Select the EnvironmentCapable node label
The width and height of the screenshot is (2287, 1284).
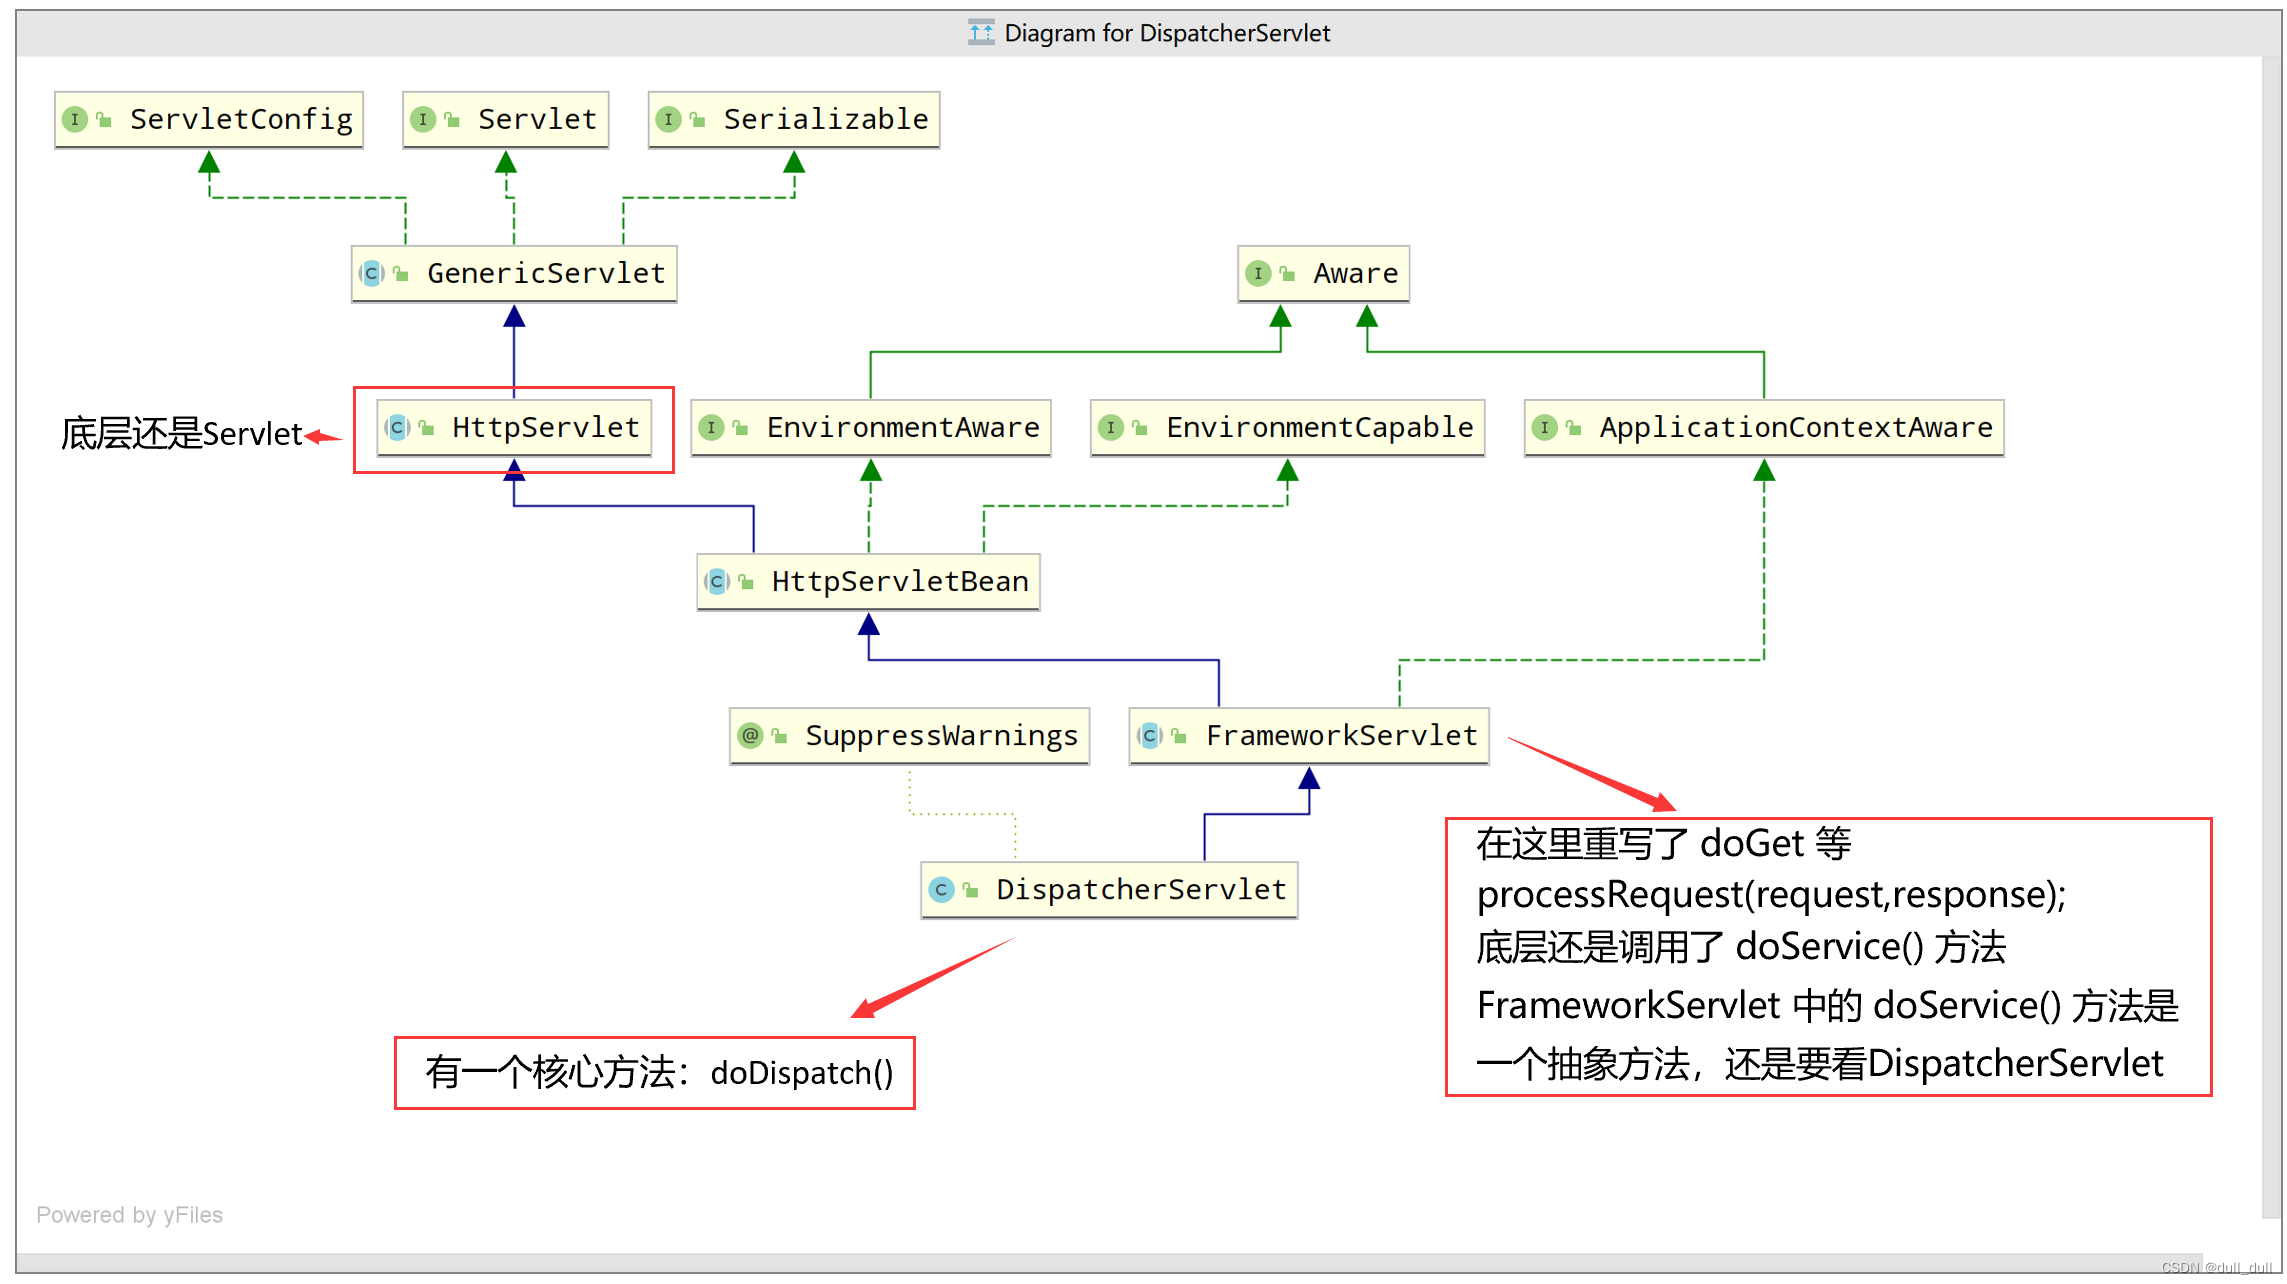click(x=1320, y=428)
